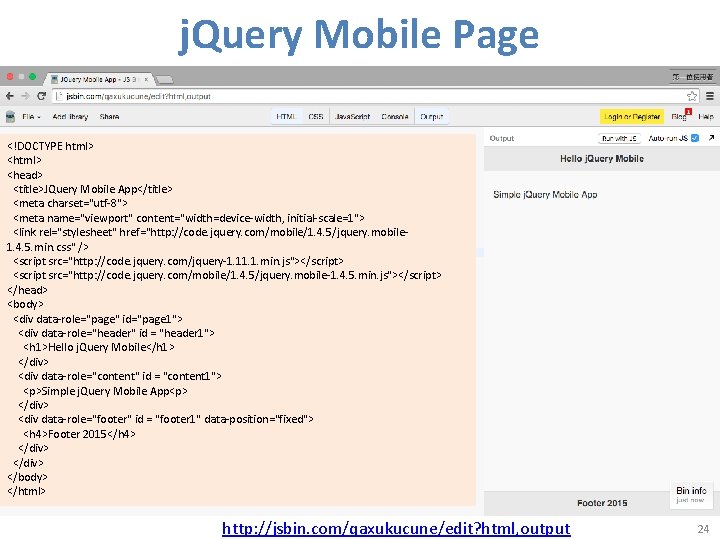Toggle the CSS panel tab

tap(316, 117)
